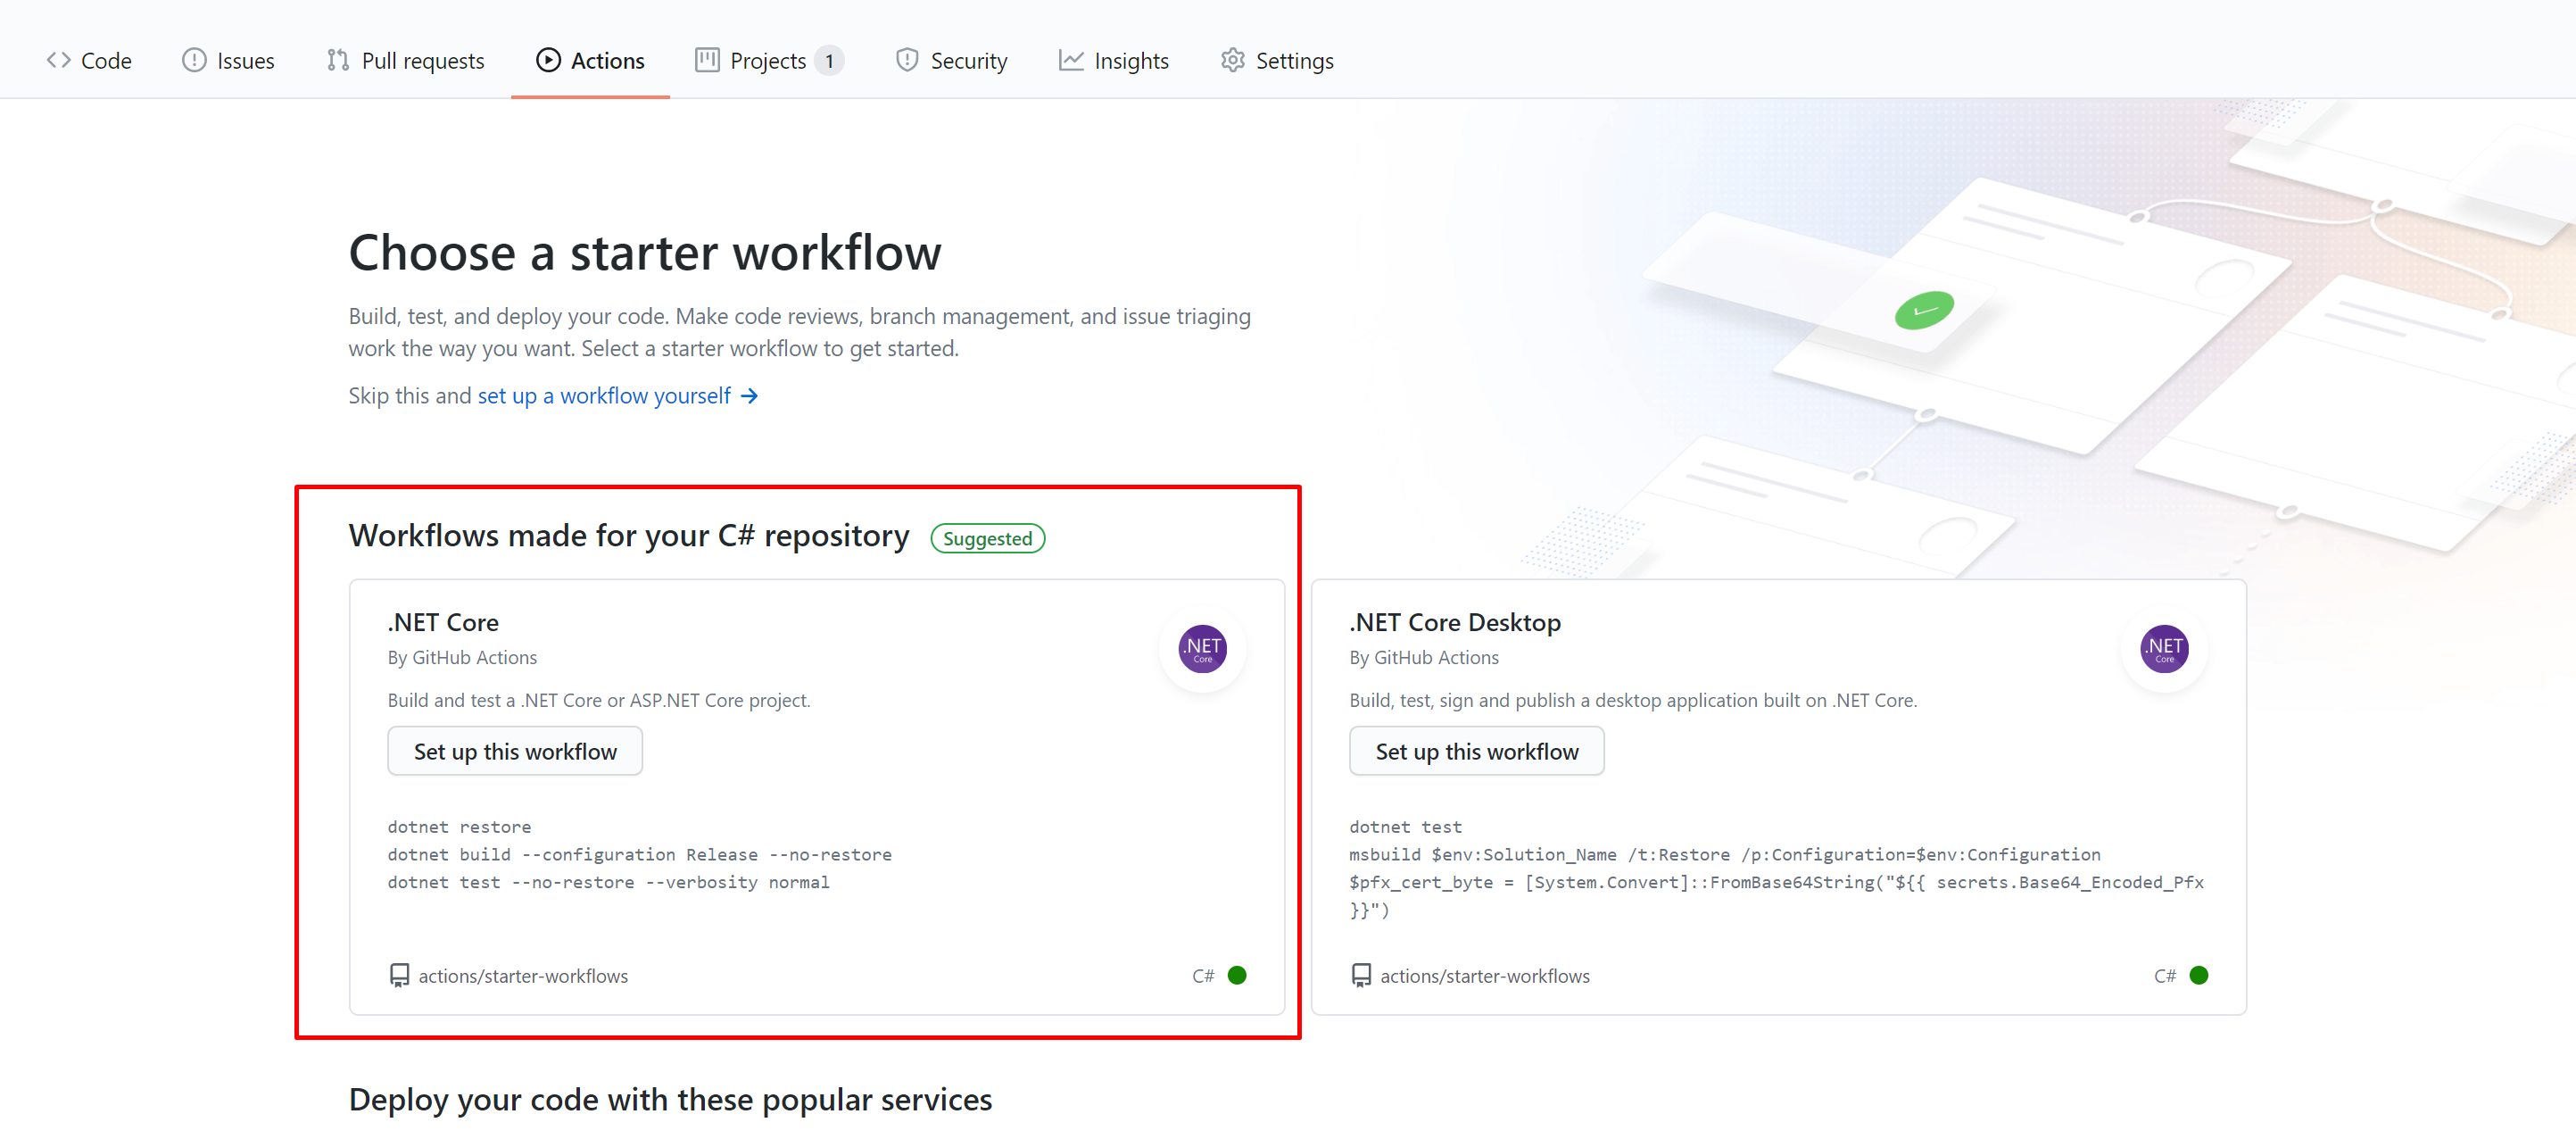This screenshot has width=2576, height=1139.
Task: Click the Actions play-circle icon
Action: click(x=548, y=60)
